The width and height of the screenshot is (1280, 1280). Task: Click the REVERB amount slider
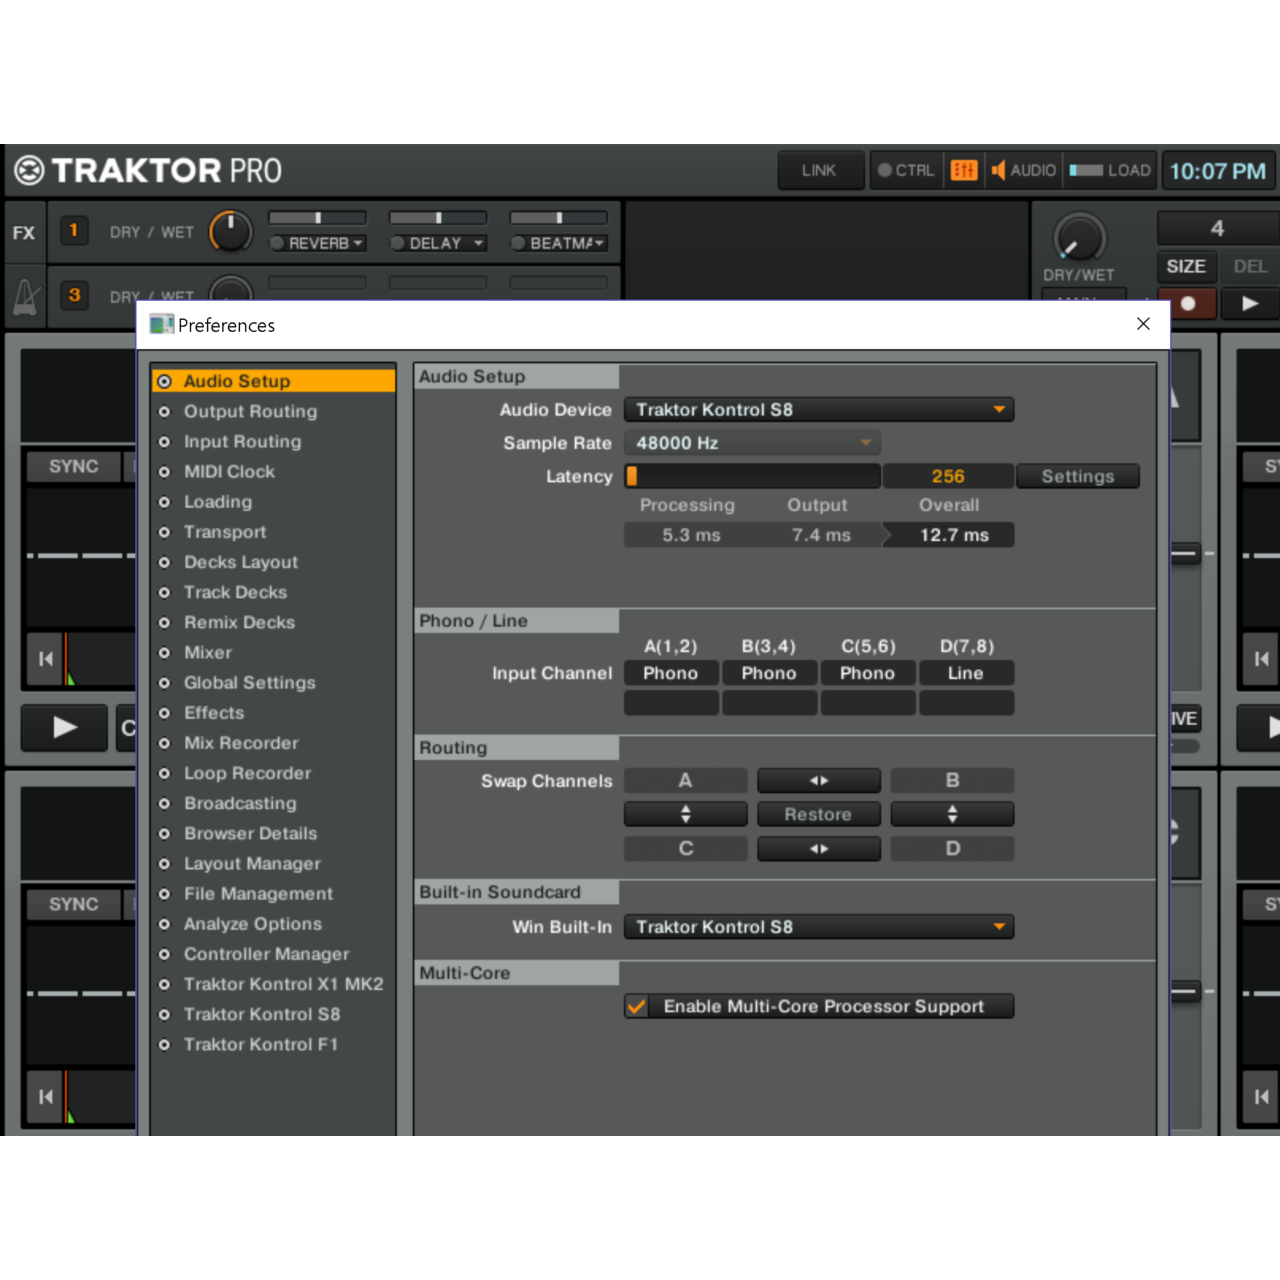pyautogui.click(x=318, y=218)
